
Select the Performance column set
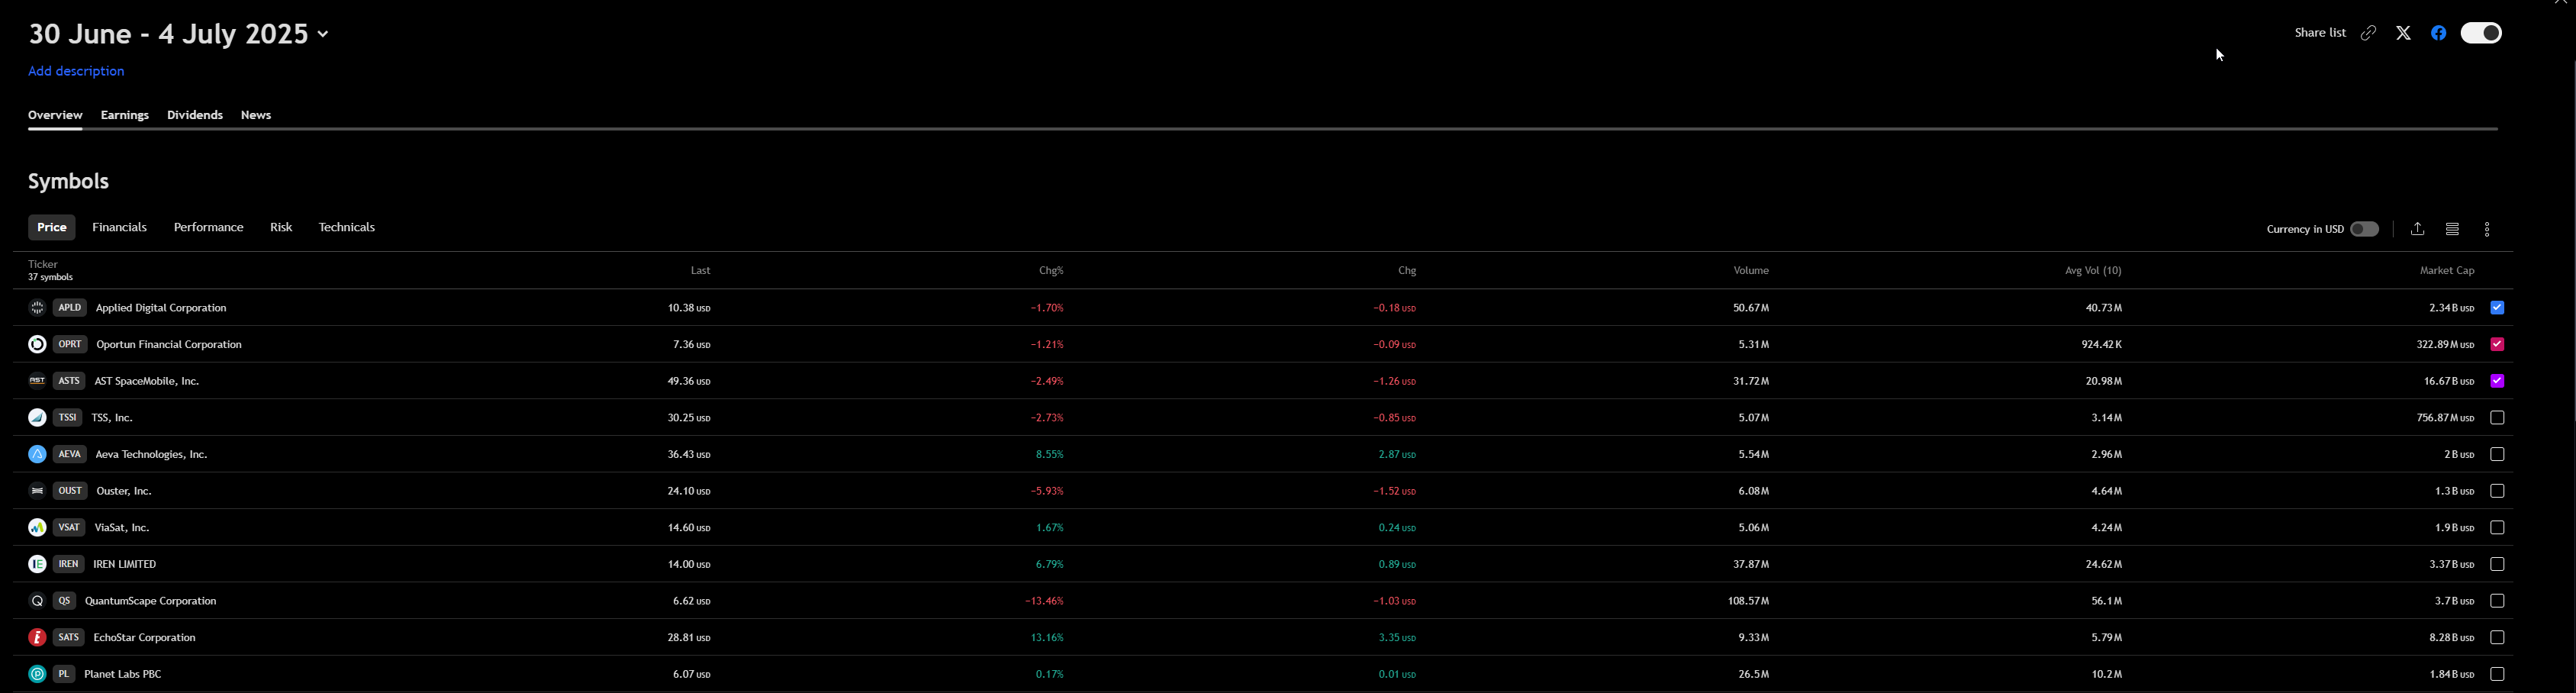point(209,227)
